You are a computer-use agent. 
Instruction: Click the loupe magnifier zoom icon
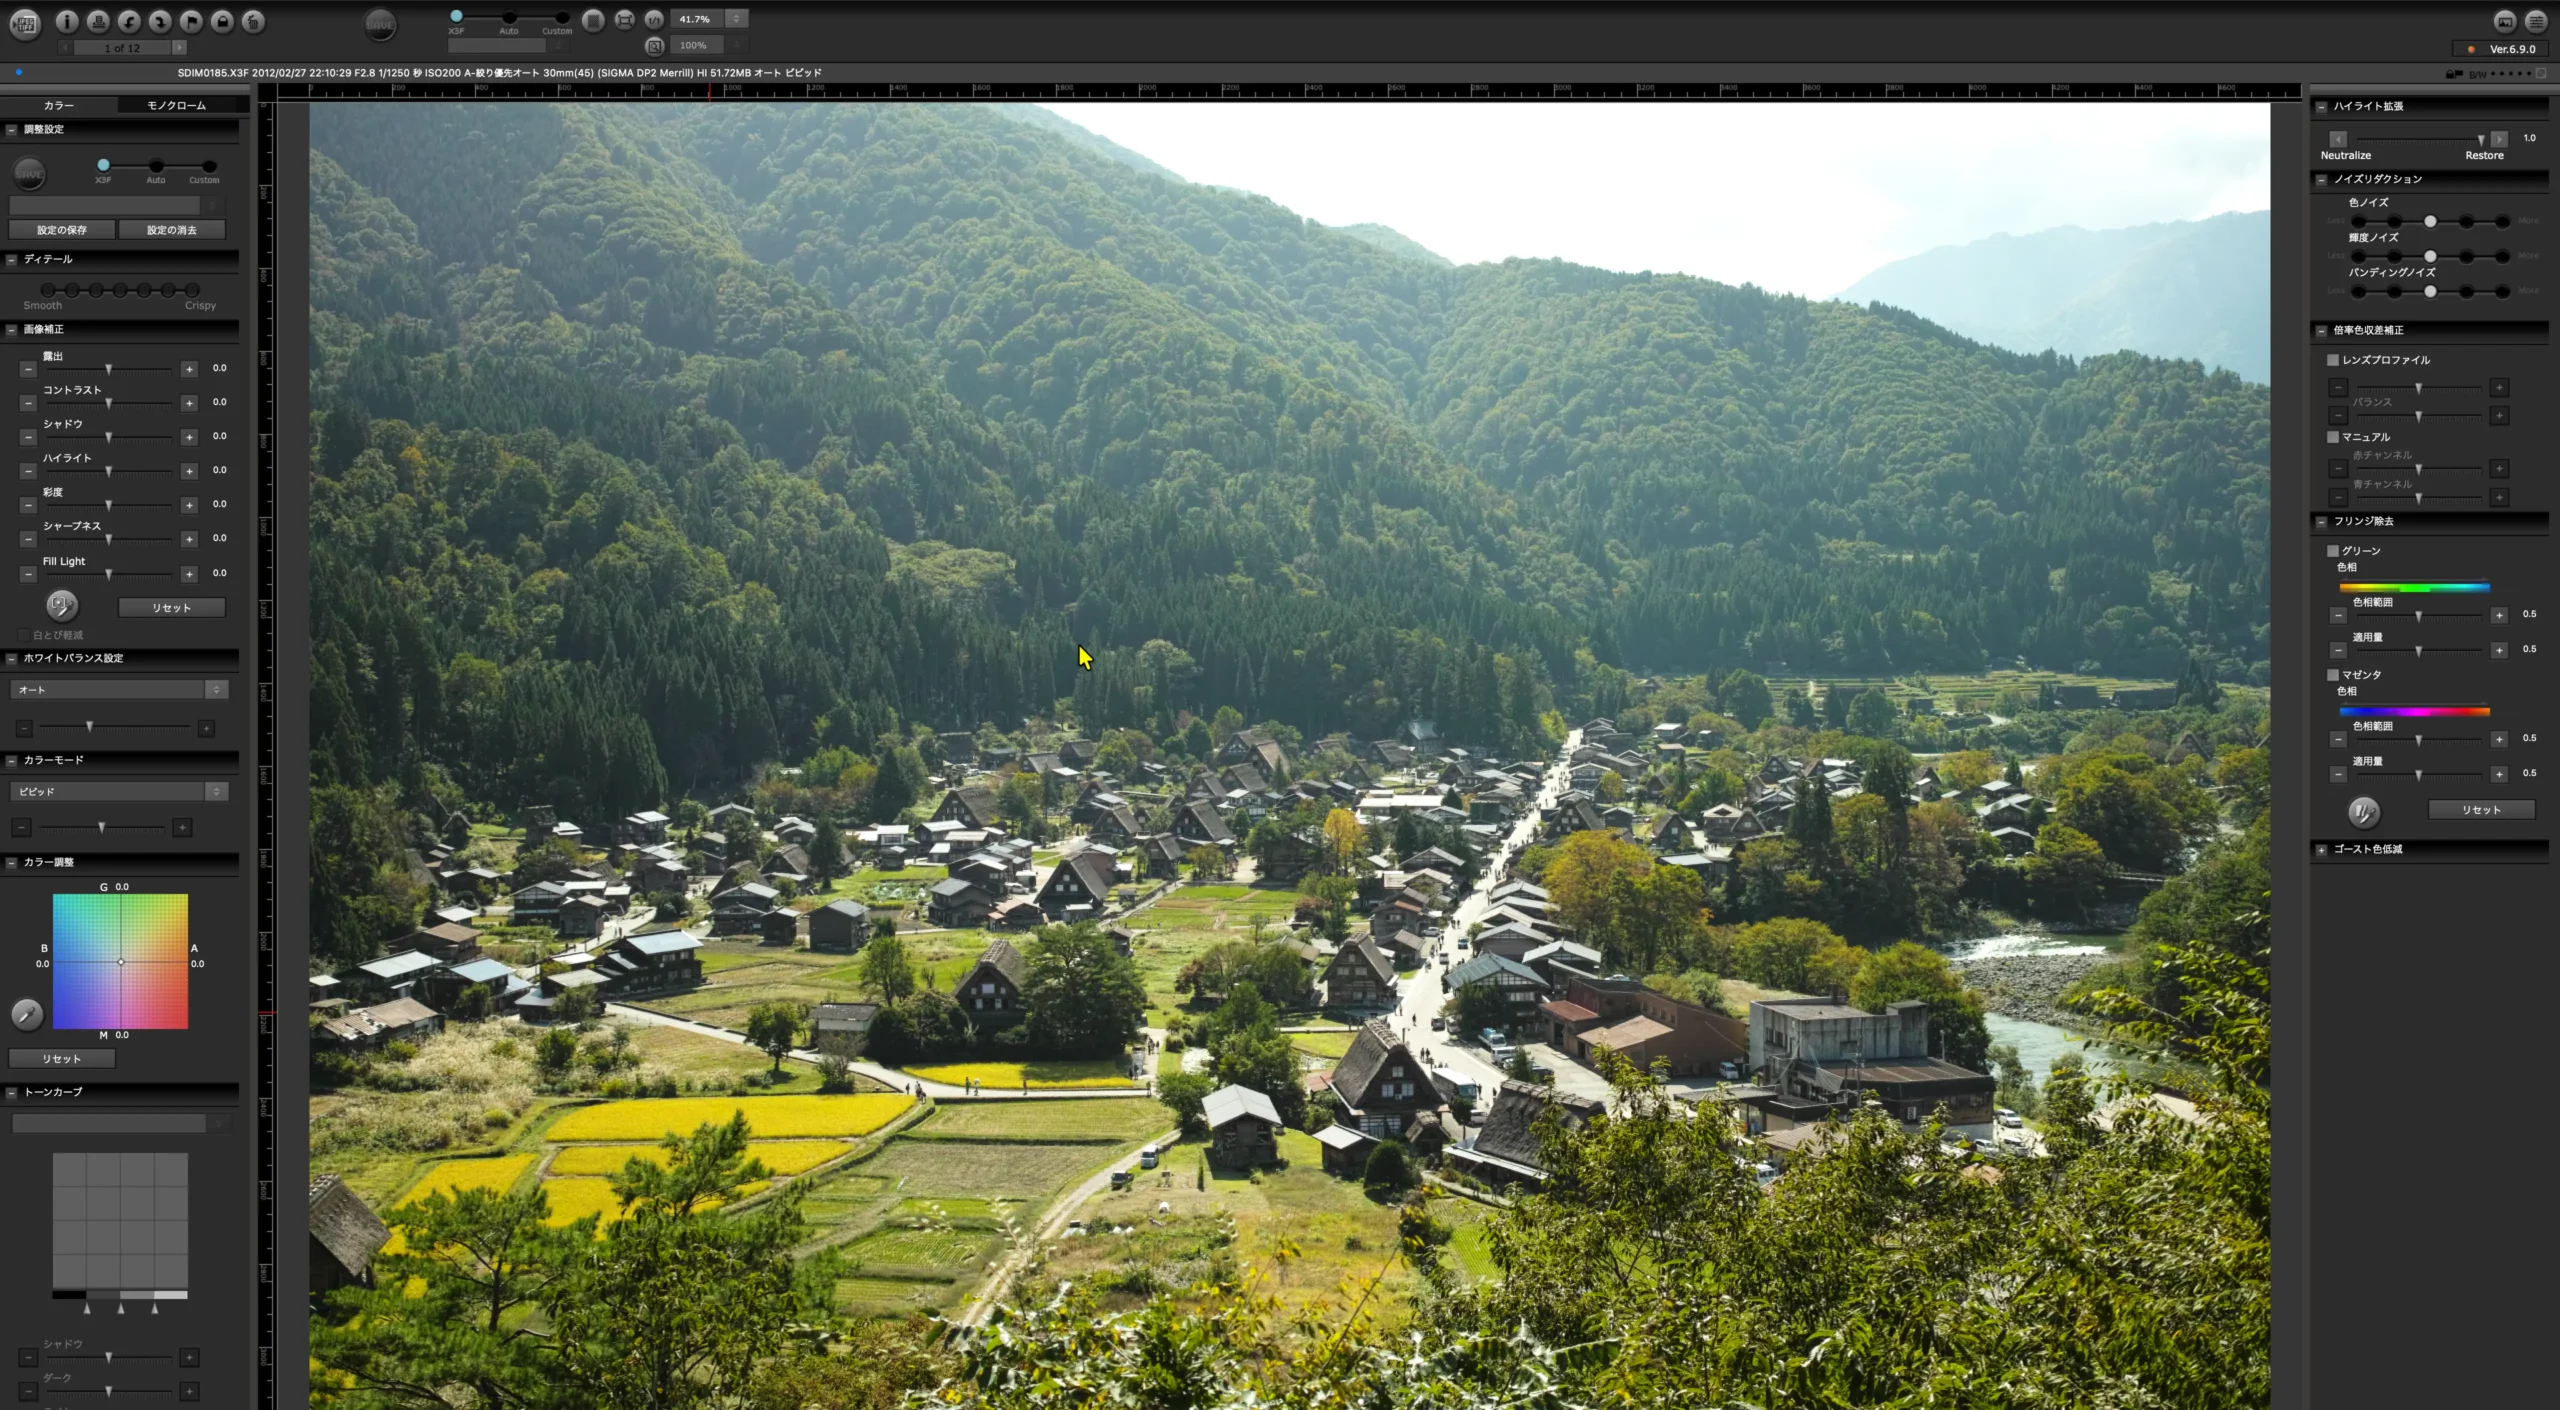[654, 45]
